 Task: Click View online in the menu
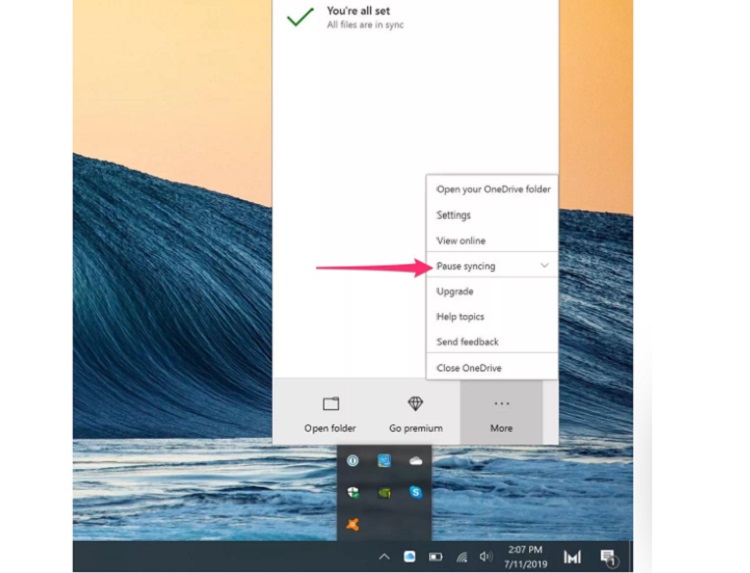tap(461, 241)
